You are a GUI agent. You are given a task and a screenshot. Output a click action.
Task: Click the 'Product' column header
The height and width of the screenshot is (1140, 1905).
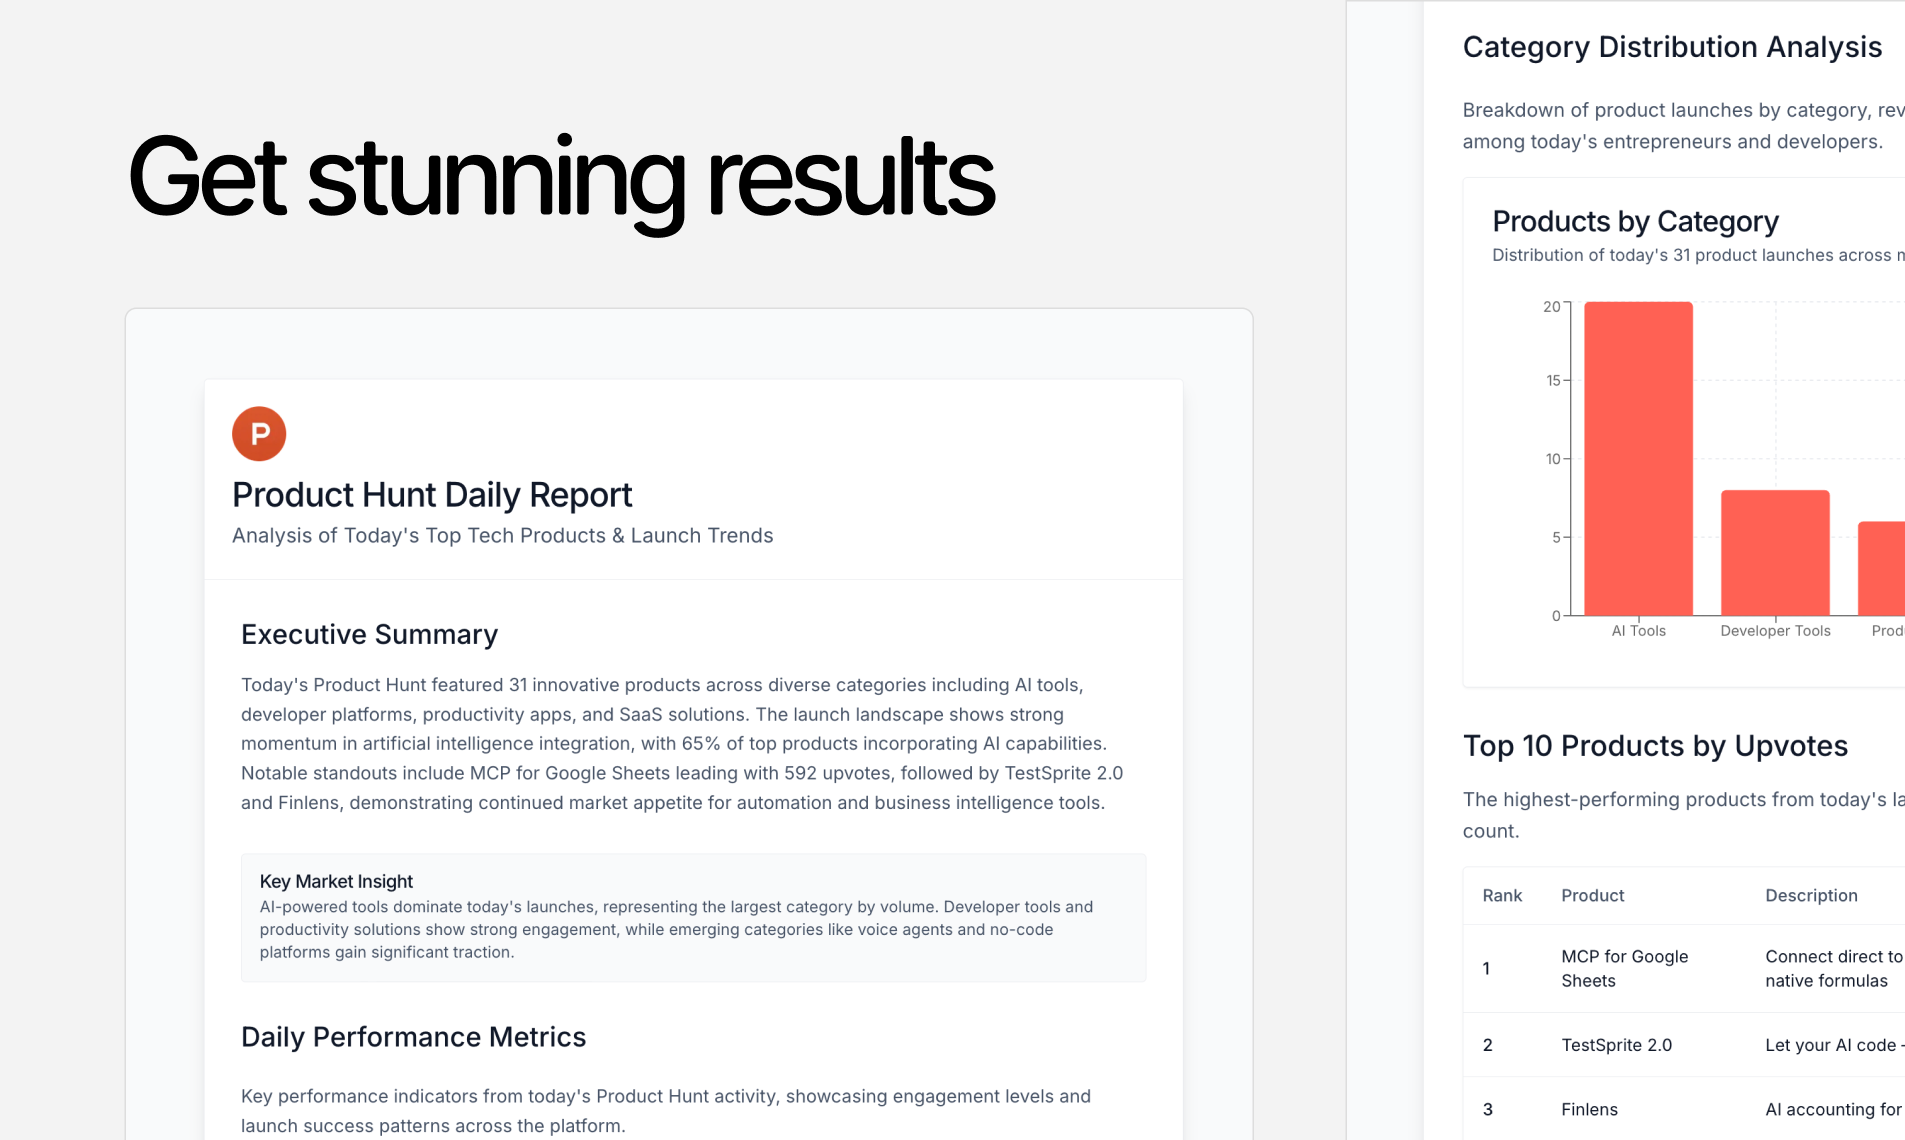coord(1592,896)
